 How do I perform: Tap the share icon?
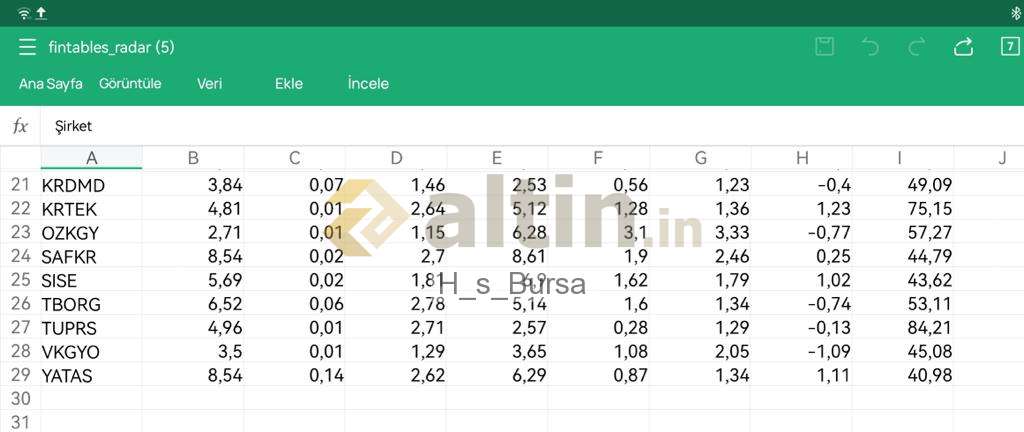pyautogui.click(x=963, y=47)
